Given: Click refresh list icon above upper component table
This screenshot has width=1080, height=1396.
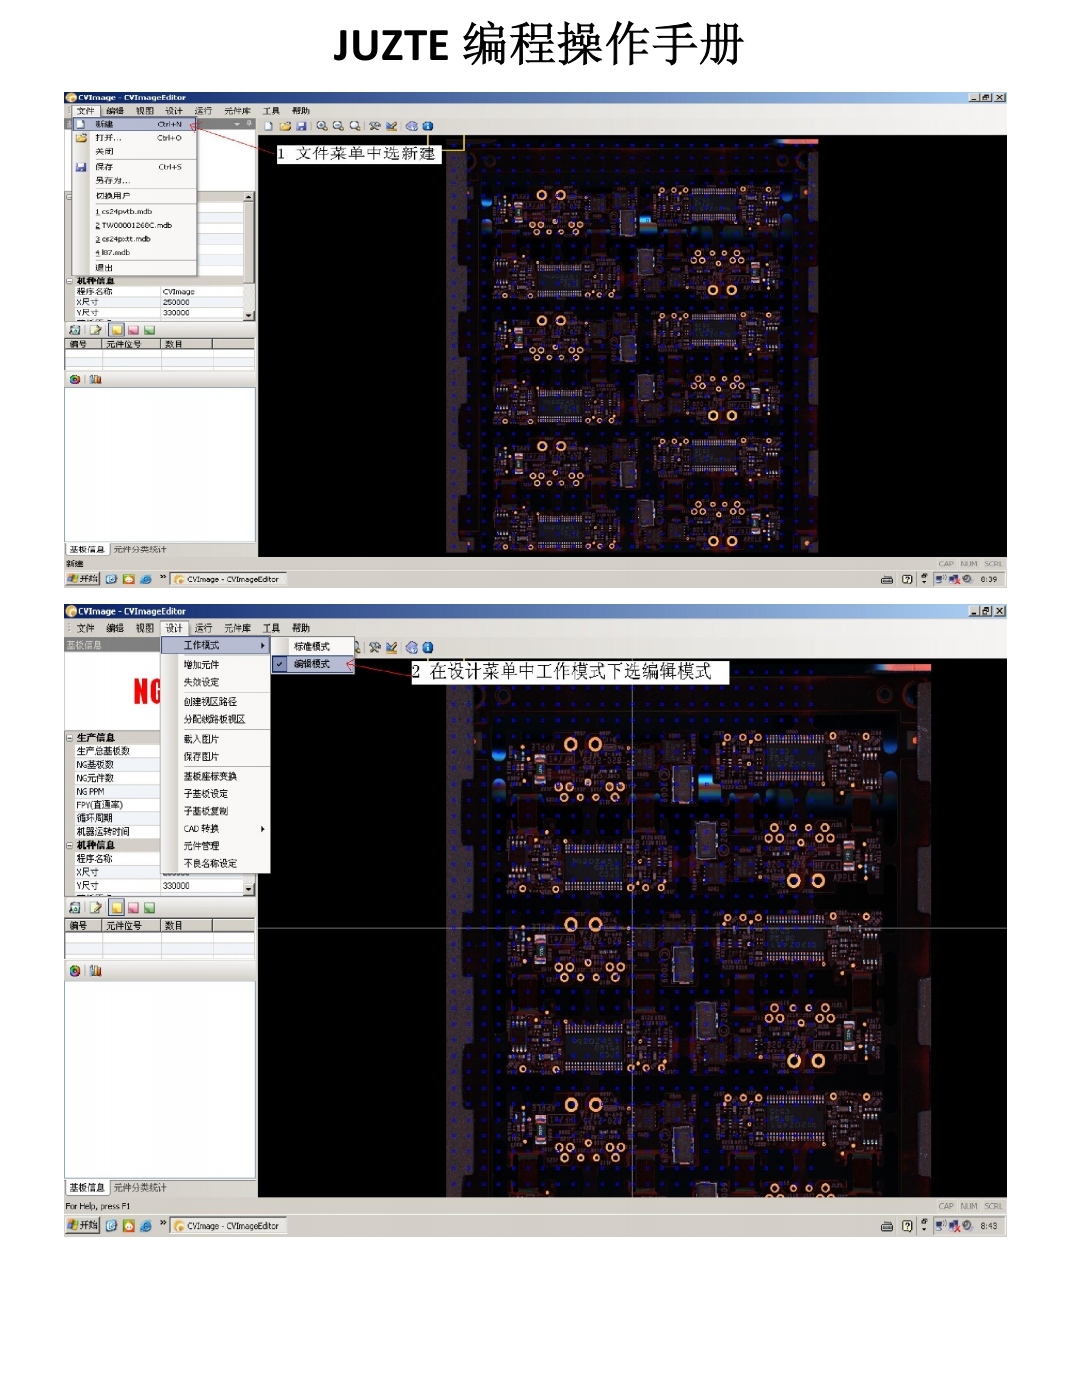Looking at the screenshot, I should point(75,330).
